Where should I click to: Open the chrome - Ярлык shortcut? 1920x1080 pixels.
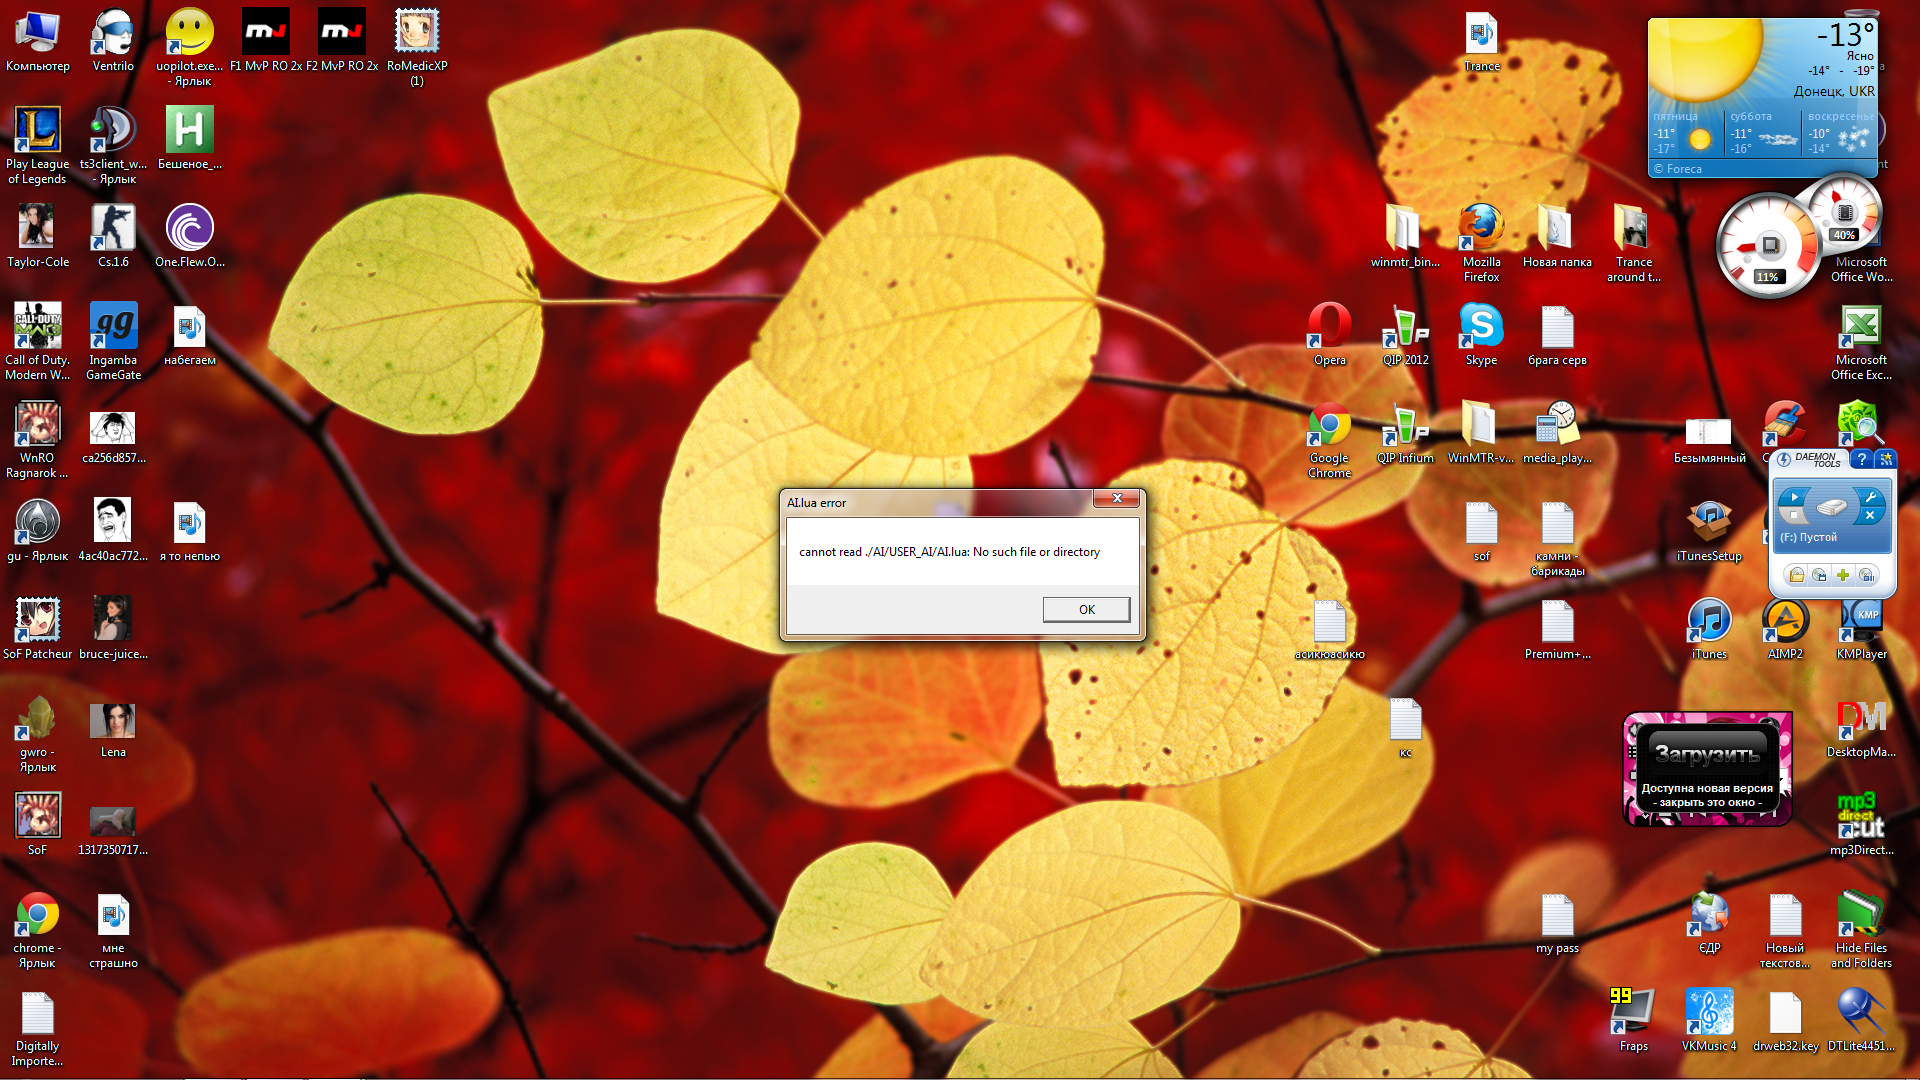[x=37, y=929]
